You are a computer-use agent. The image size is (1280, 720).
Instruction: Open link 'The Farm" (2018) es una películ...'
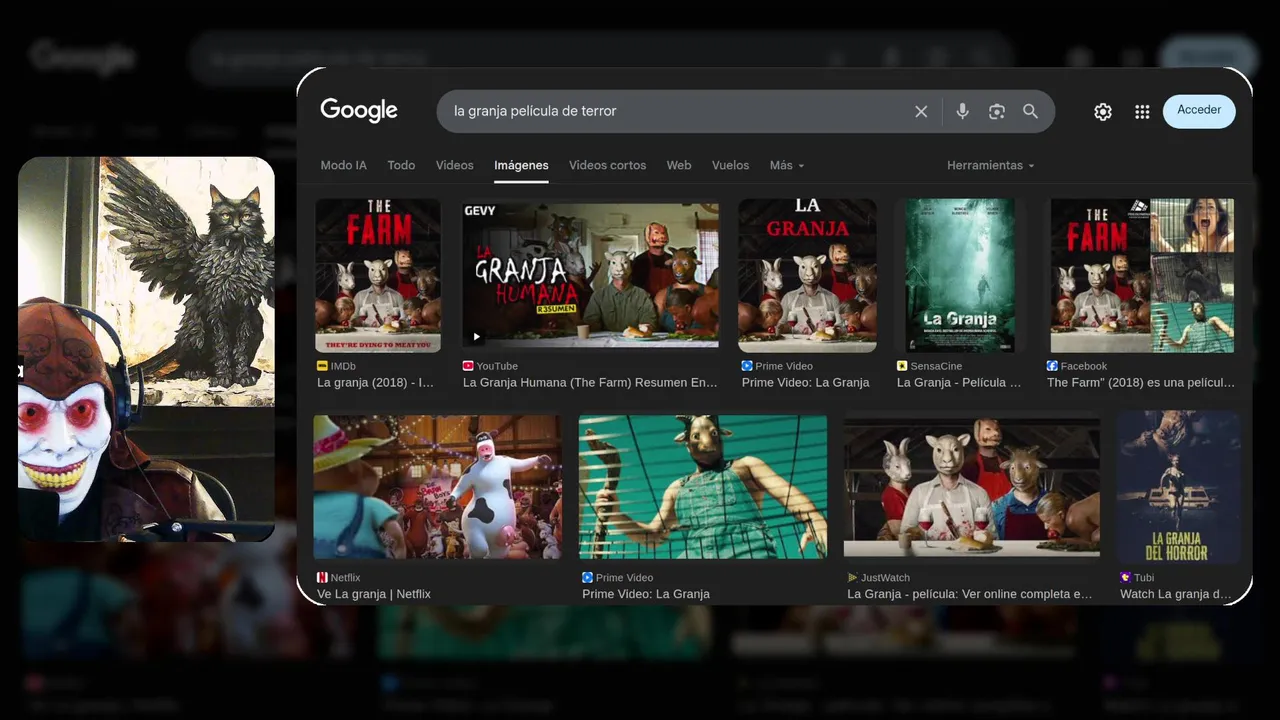coord(1141,382)
